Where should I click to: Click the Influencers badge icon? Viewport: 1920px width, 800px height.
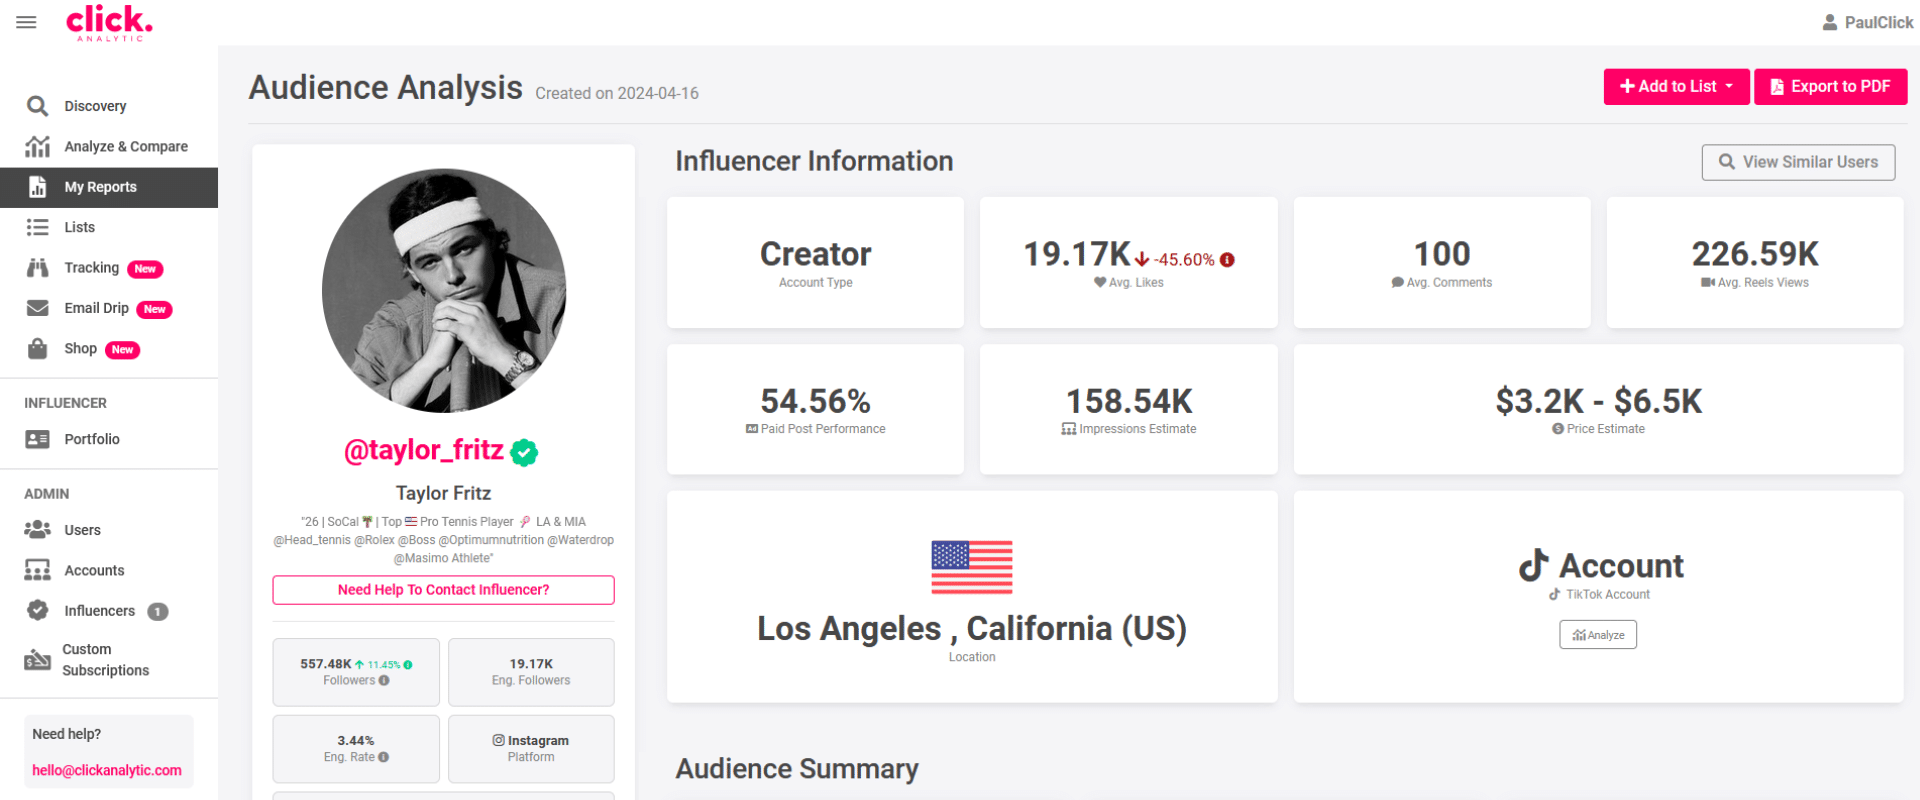[x=37, y=610]
